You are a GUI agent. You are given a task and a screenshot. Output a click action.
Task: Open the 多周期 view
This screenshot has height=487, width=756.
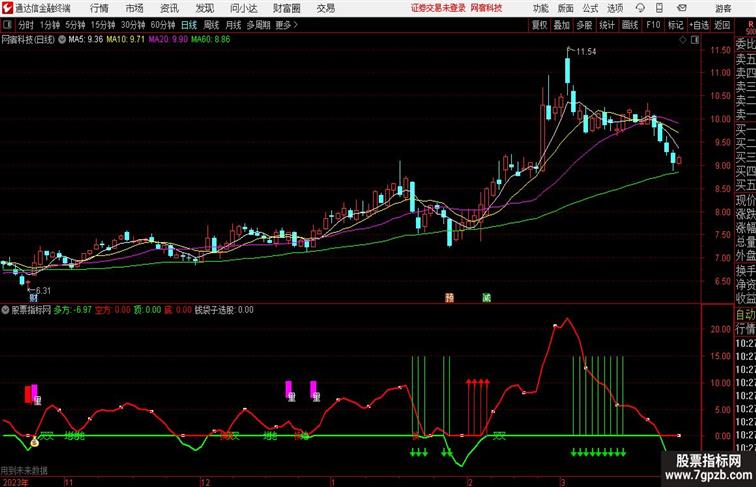pyautogui.click(x=258, y=25)
